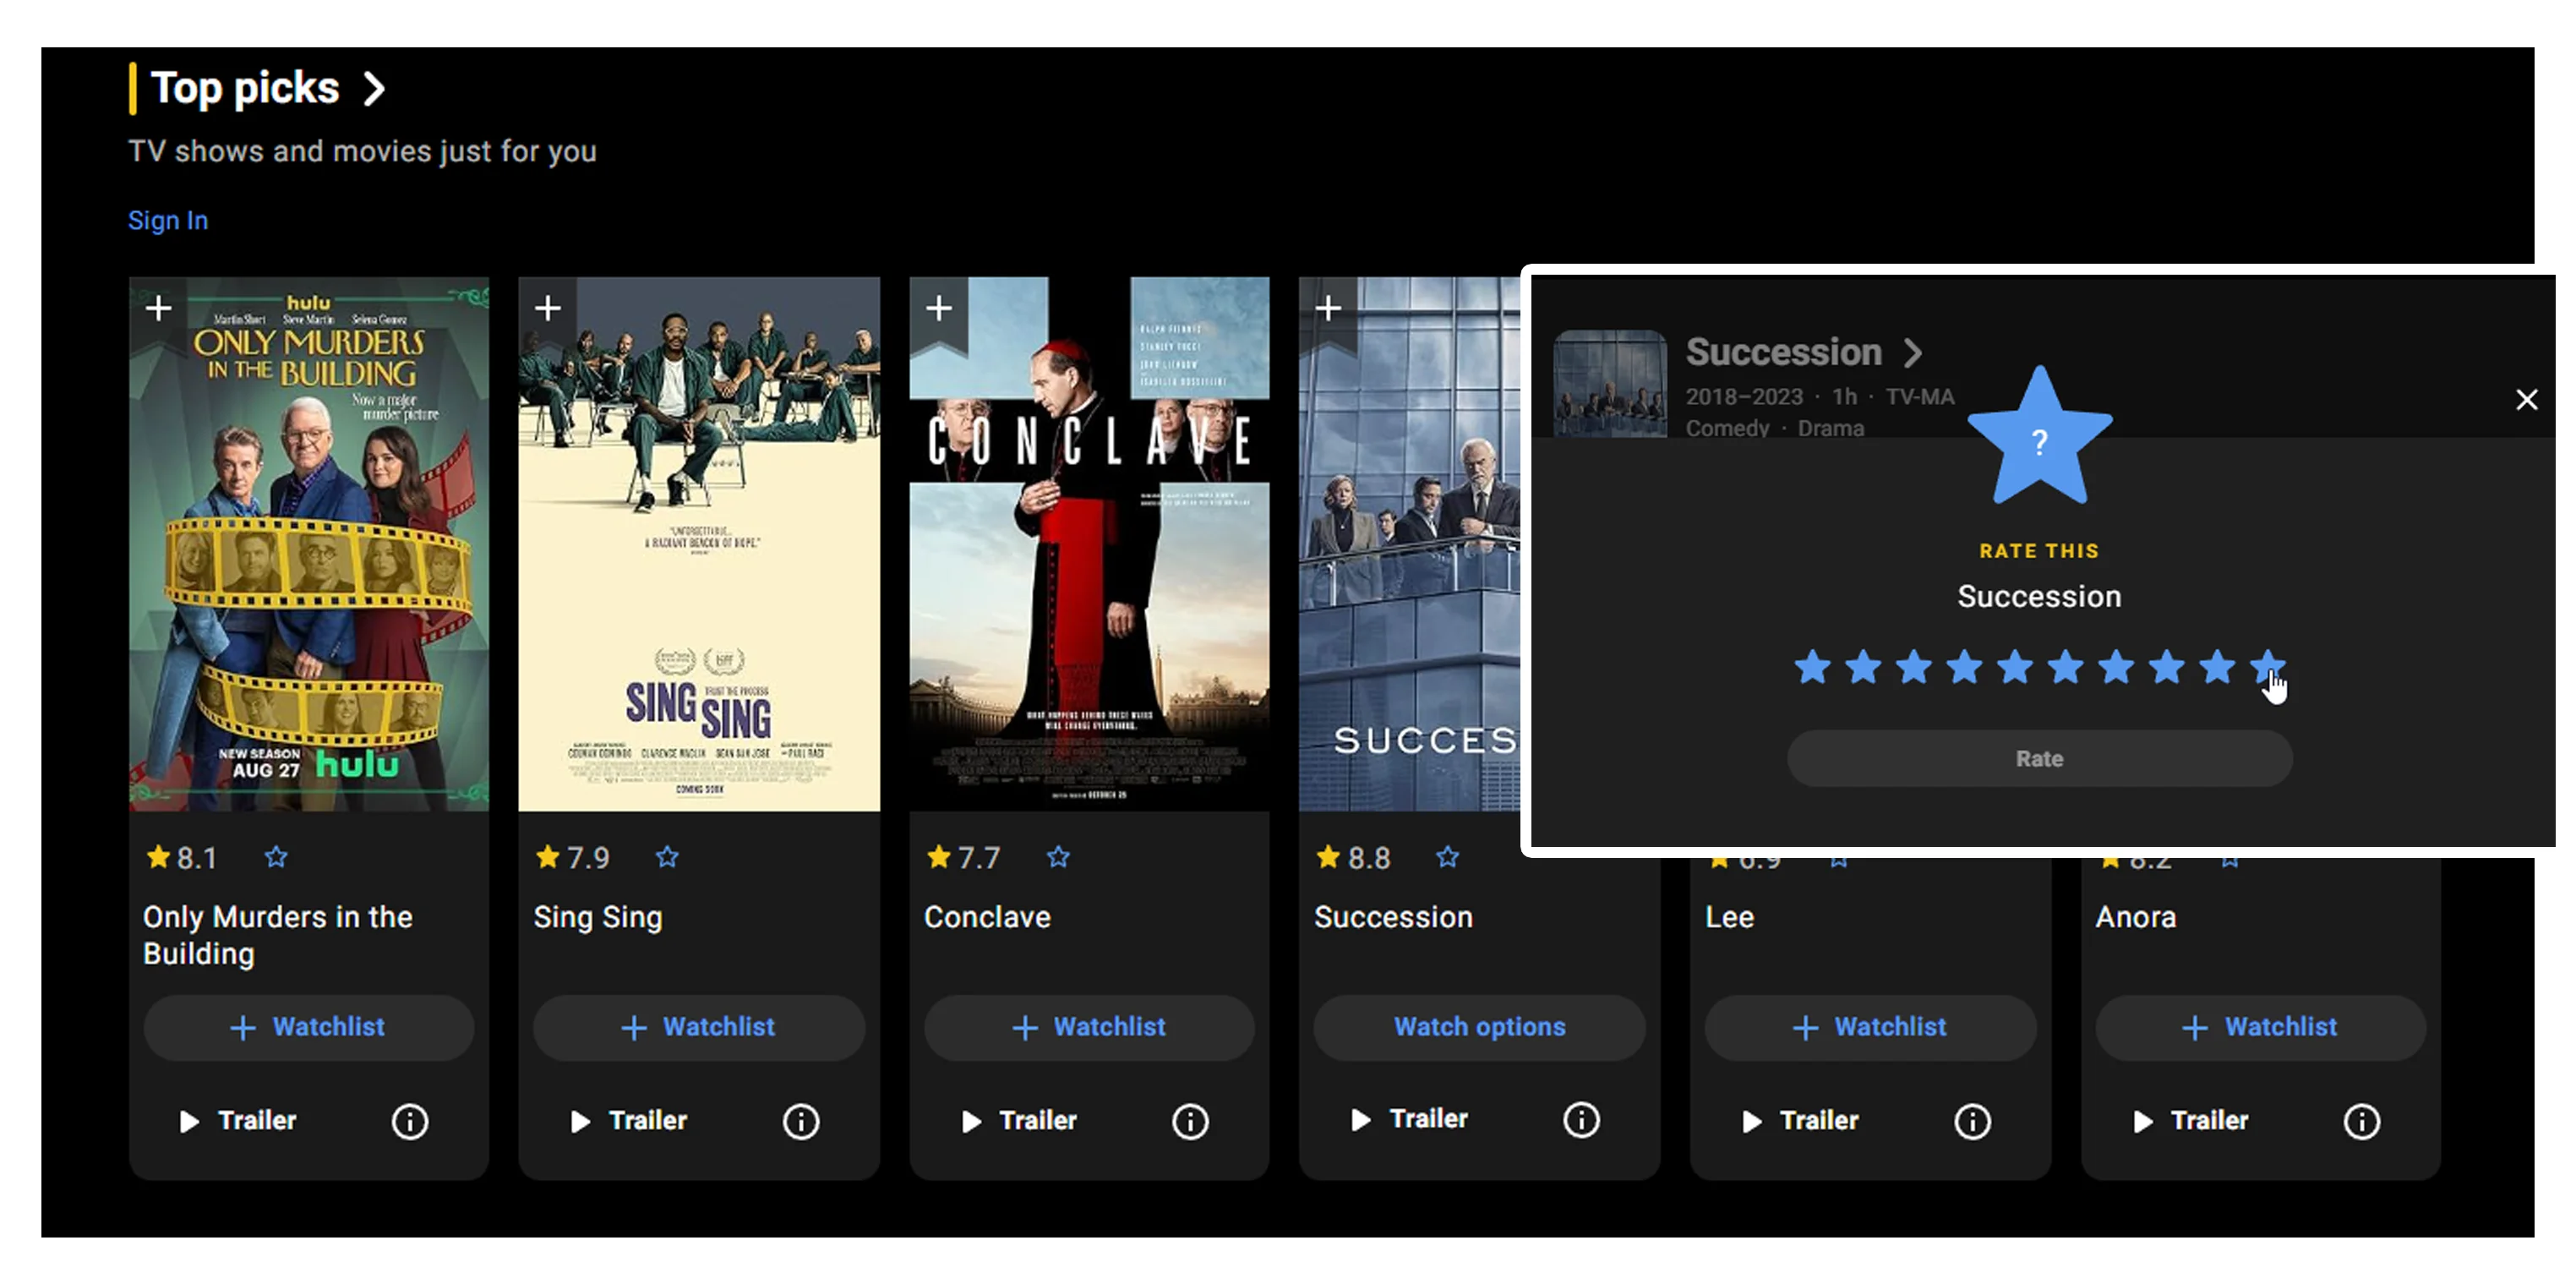Show info for Conclave
2576x1284 pixels.
[x=1190, y=1121]
